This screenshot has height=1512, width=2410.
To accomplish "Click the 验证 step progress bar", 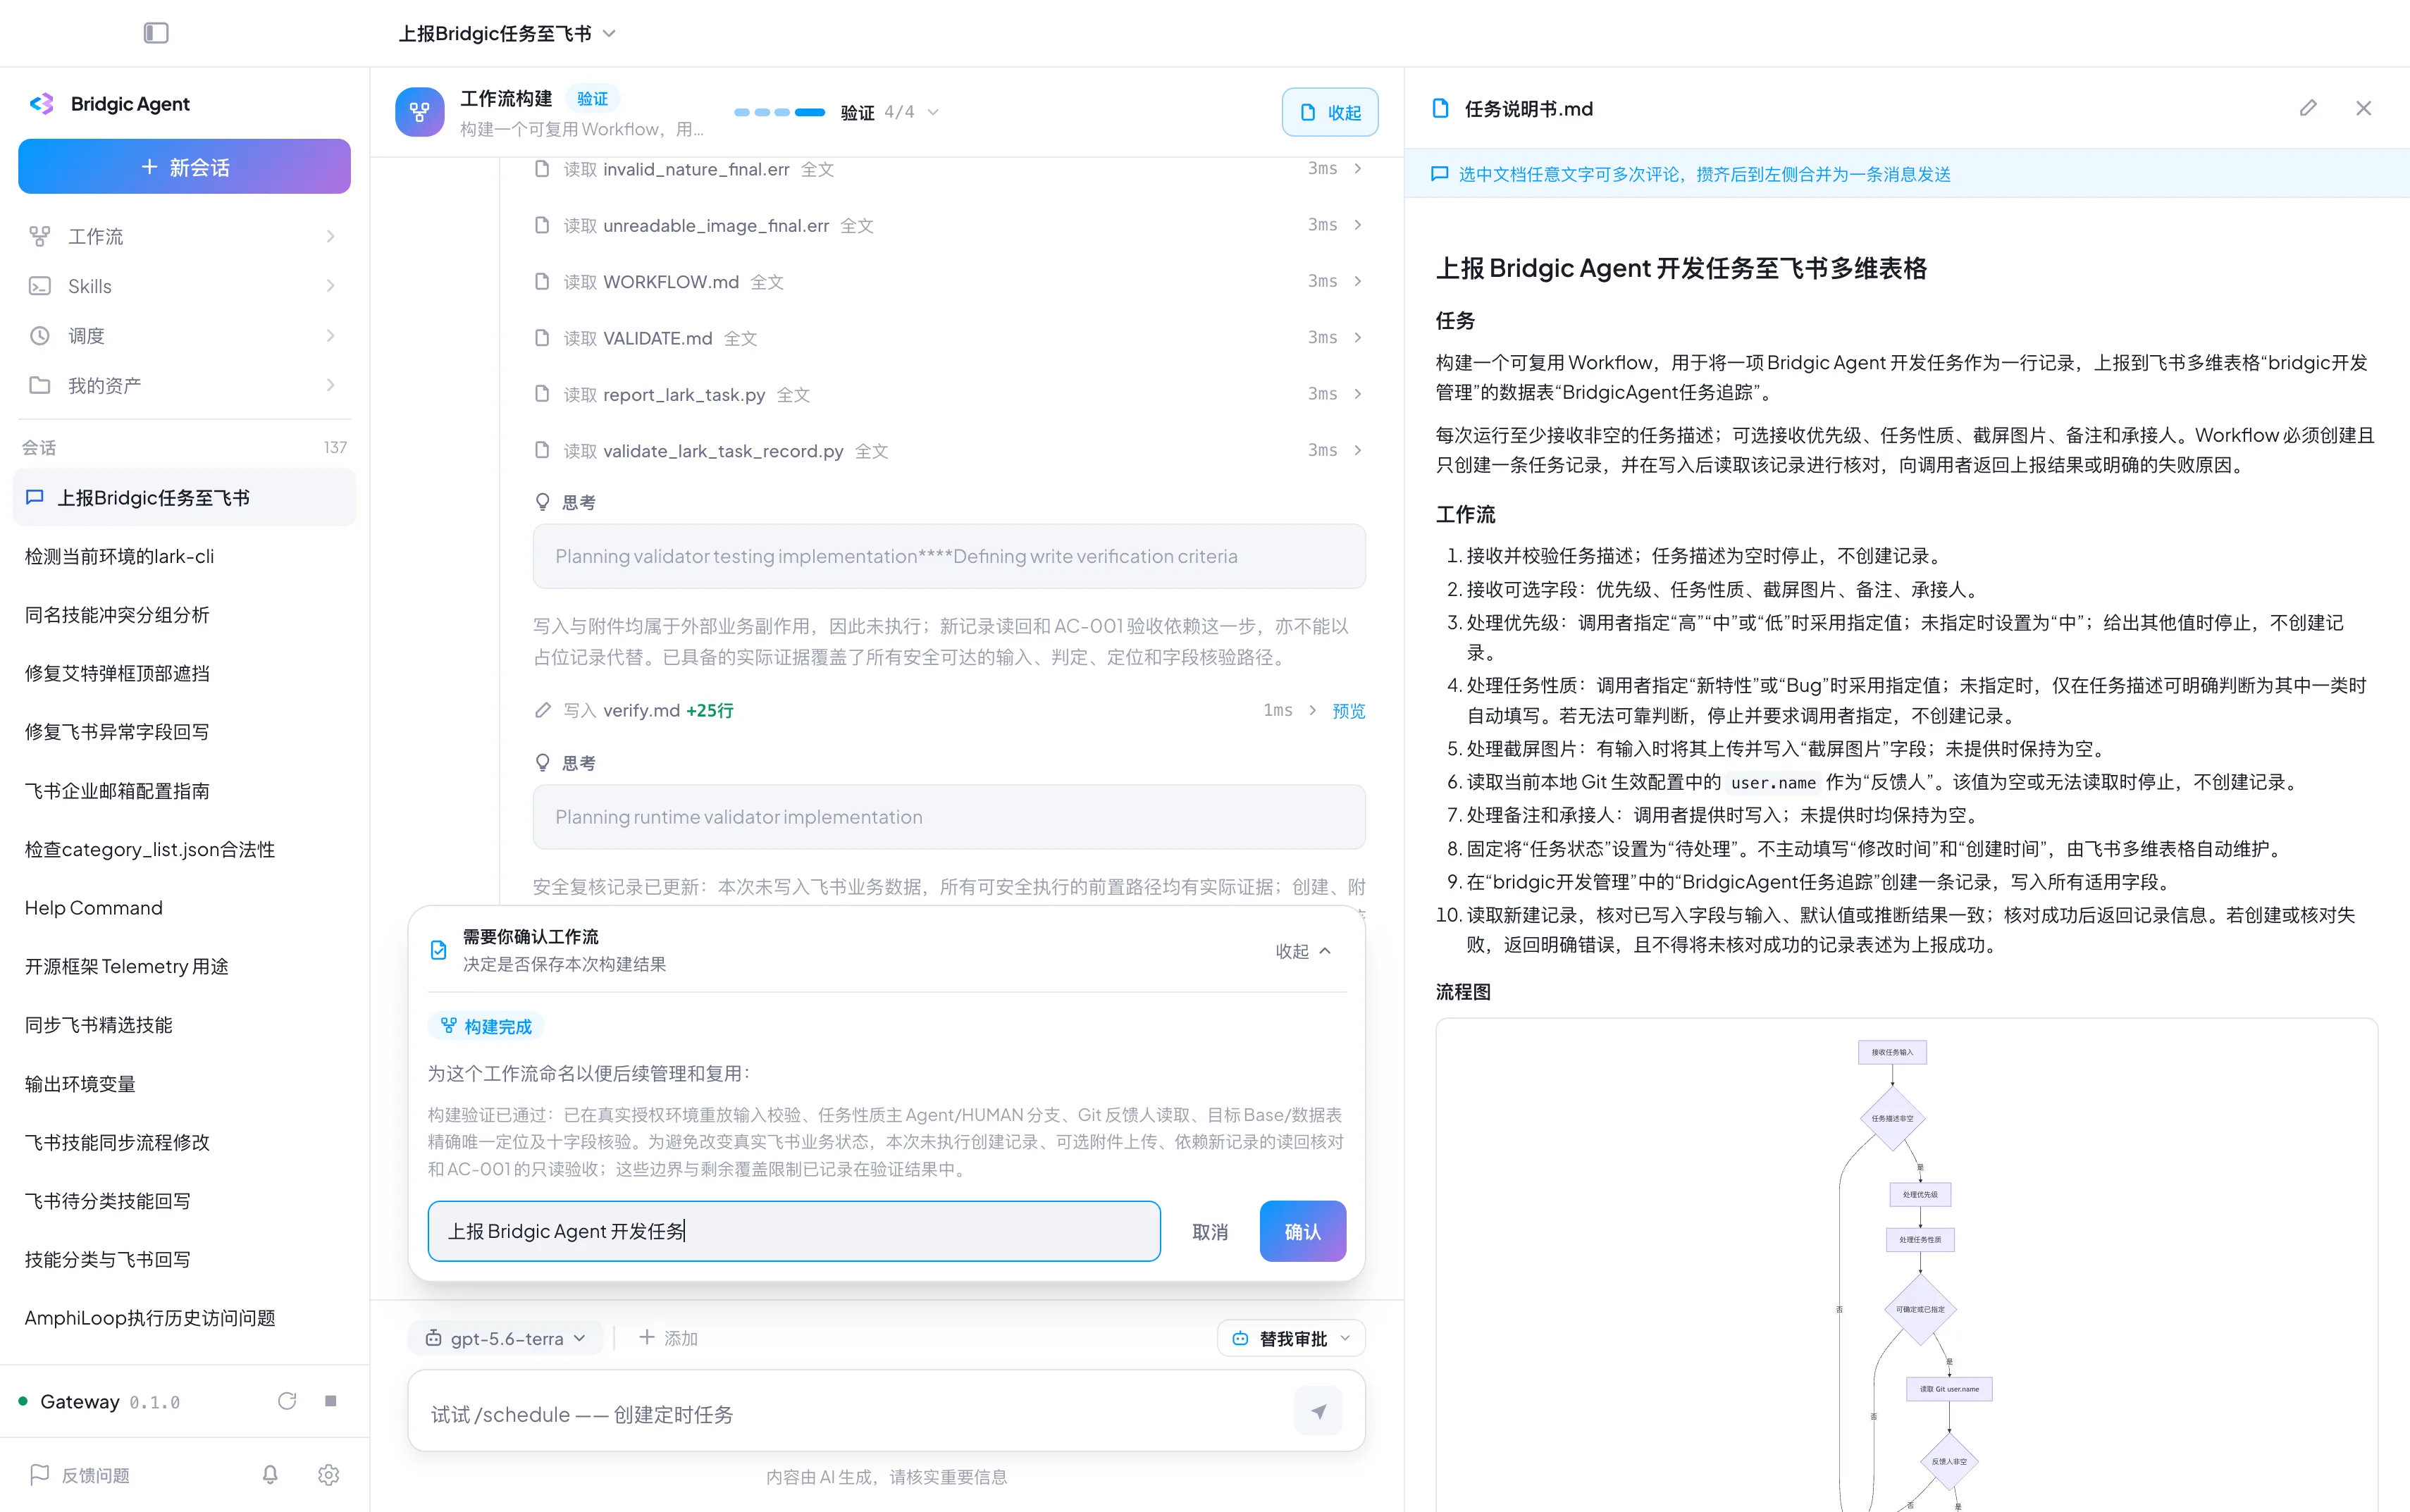I will pyautogui.click(x=779, y=112).
